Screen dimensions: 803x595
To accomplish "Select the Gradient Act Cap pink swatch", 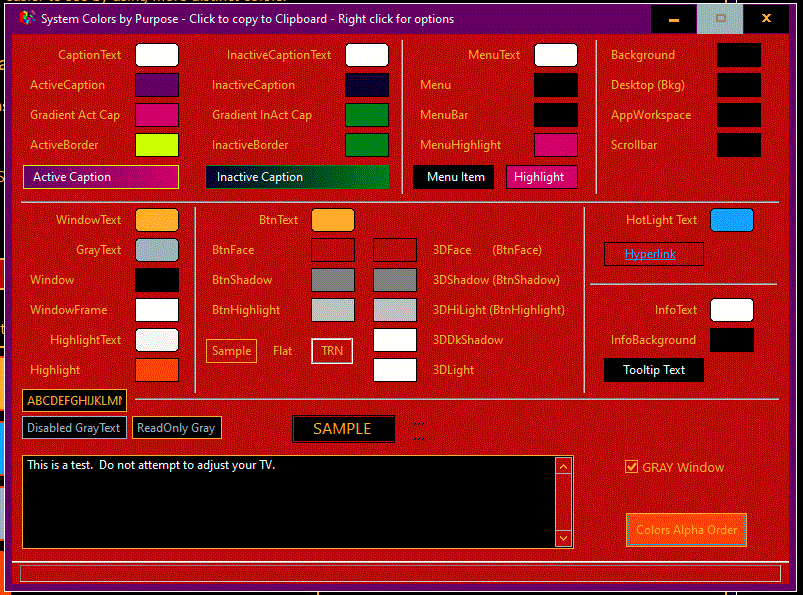I will [157, 115].
